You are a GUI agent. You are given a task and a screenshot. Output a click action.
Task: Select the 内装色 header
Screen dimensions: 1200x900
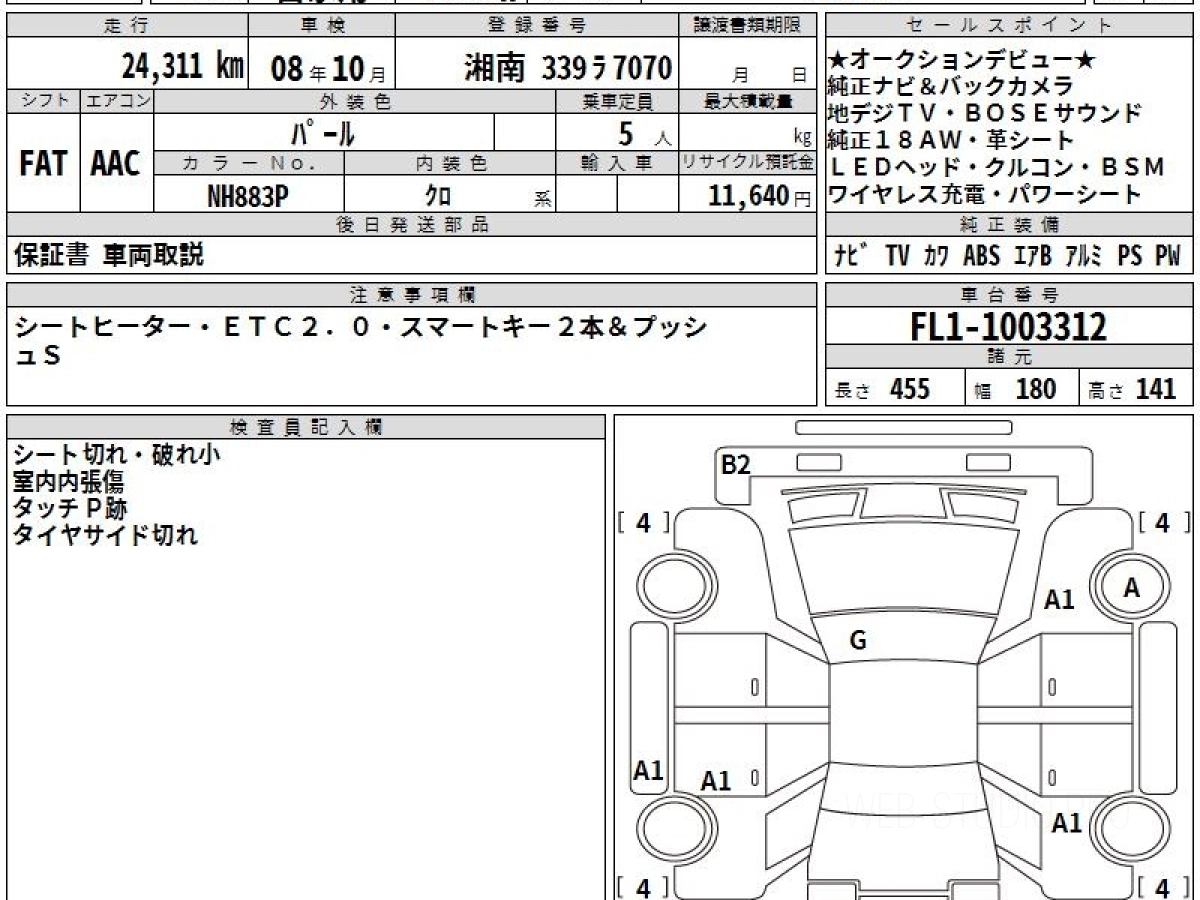(x=450, y=163)
